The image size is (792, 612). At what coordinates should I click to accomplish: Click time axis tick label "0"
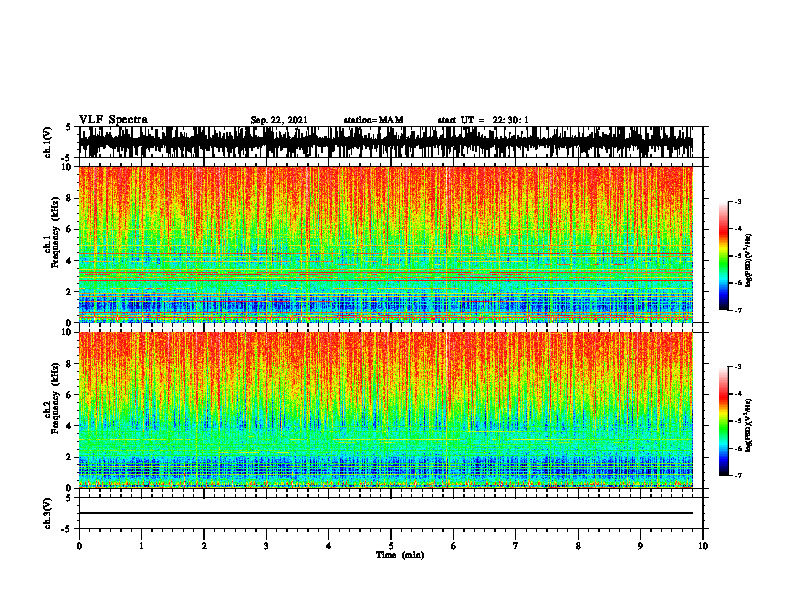click(x=79, y=546)
